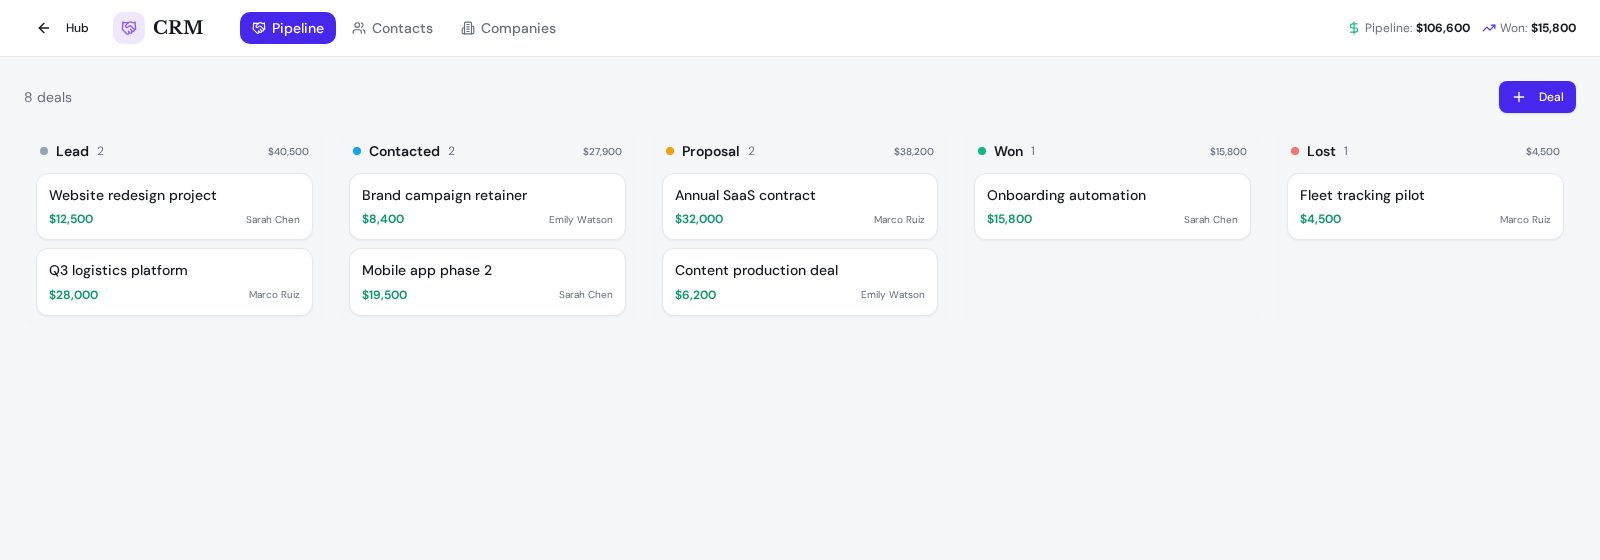Click the $32,000 amount on Annual SaaS
The image size is (1600, 560).
699,219
